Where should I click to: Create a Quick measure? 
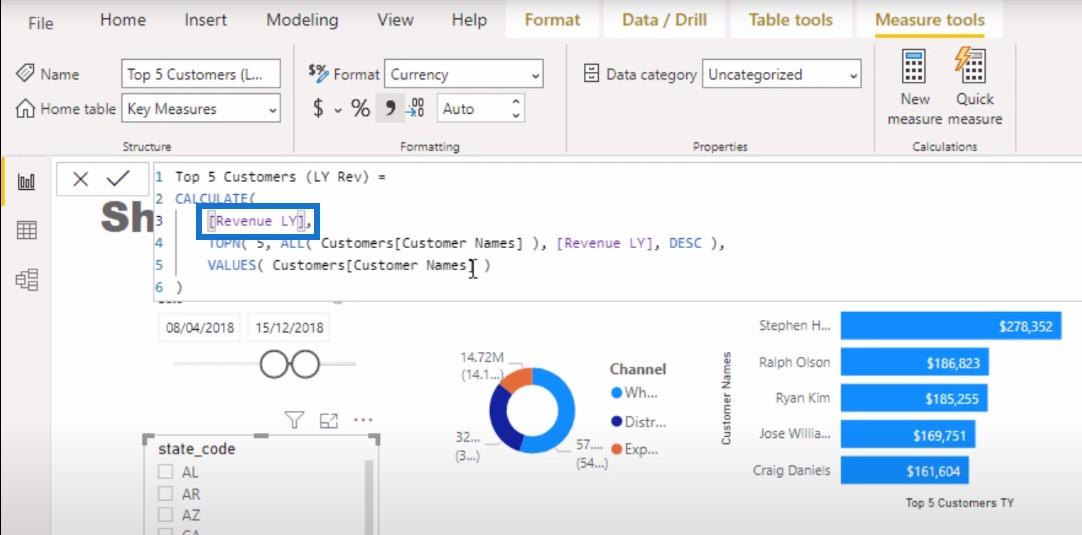(974, 87)
